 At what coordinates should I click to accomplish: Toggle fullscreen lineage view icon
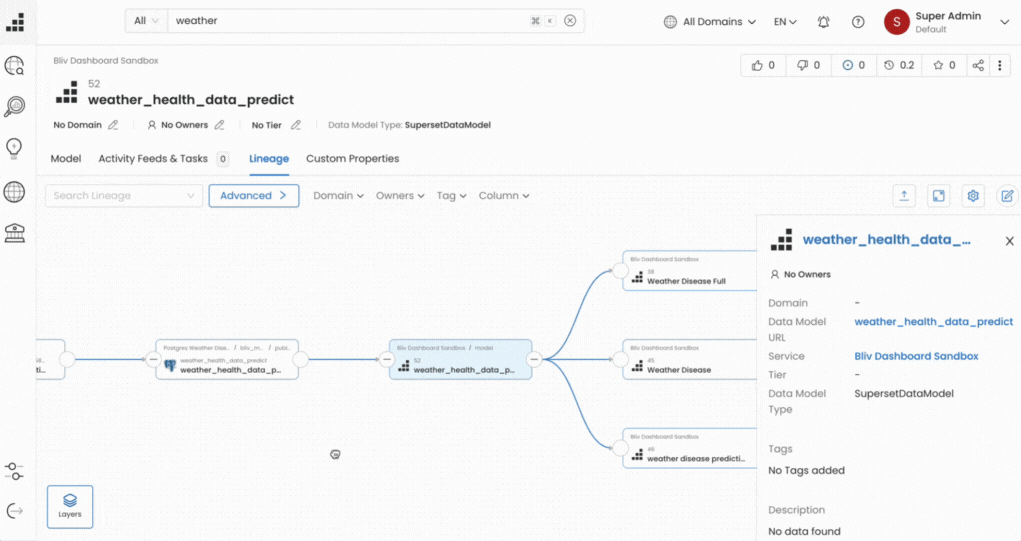(938, 196)
